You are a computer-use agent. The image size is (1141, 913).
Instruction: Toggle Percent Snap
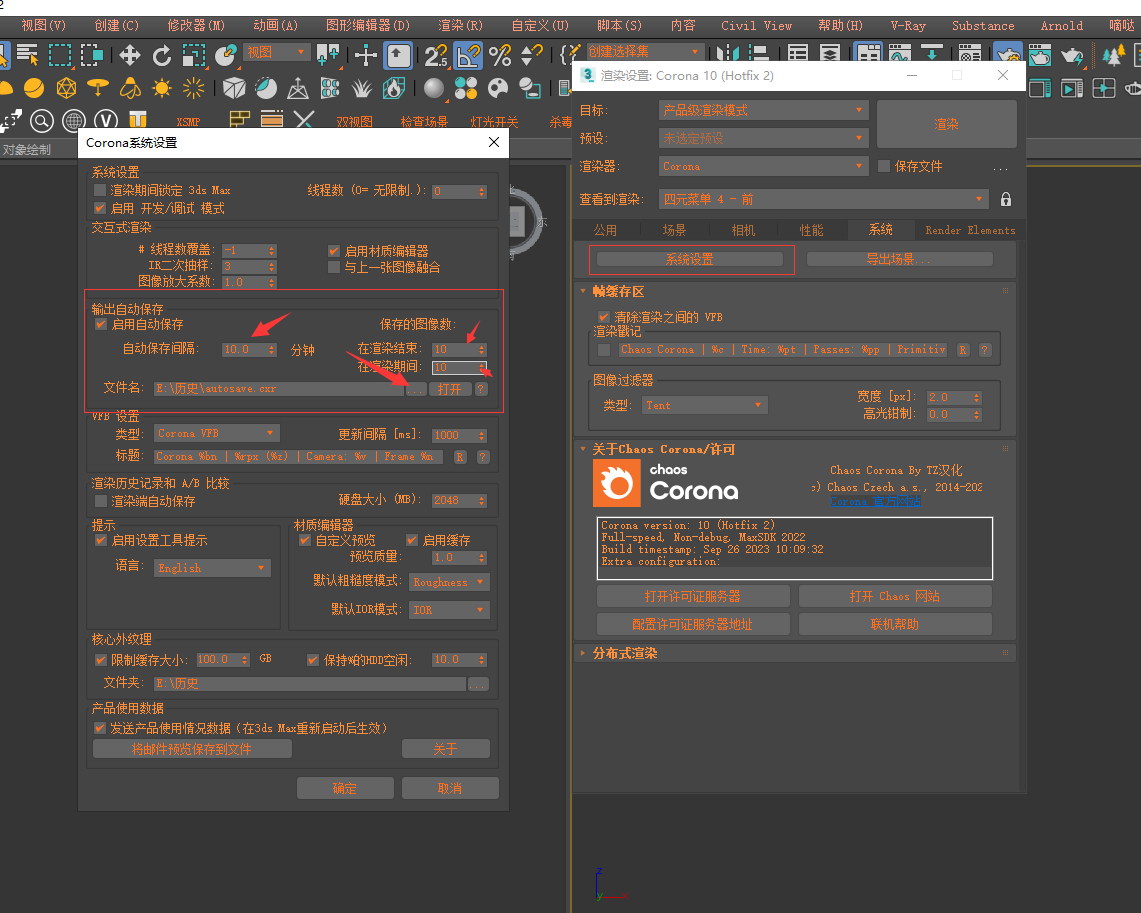(x=500, y=55)
